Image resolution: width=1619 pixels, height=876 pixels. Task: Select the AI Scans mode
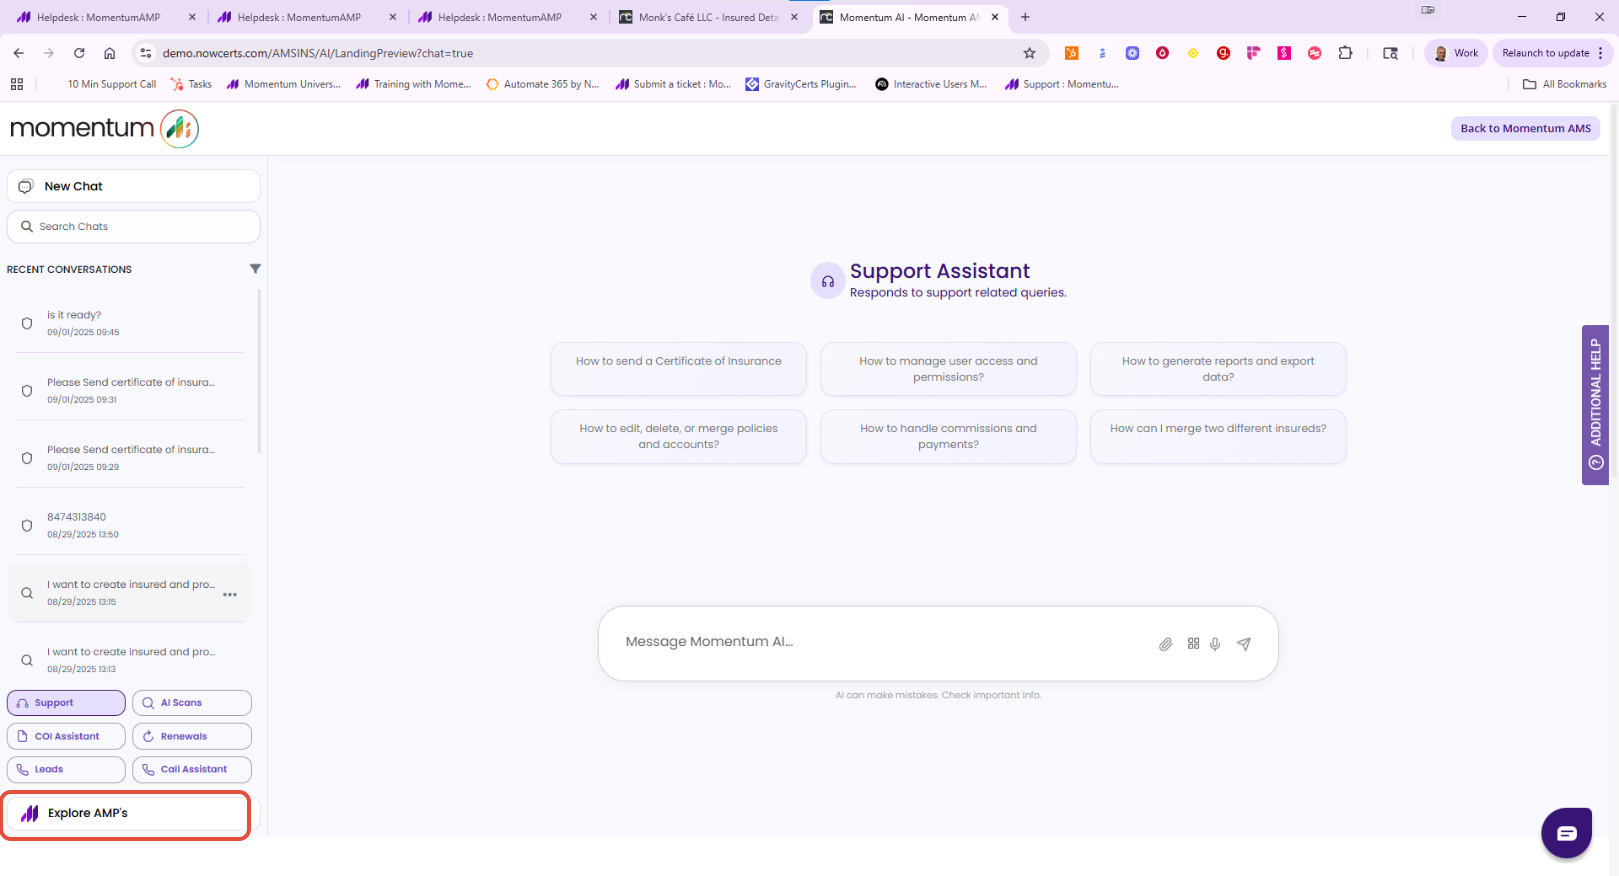tap(192, 703)
